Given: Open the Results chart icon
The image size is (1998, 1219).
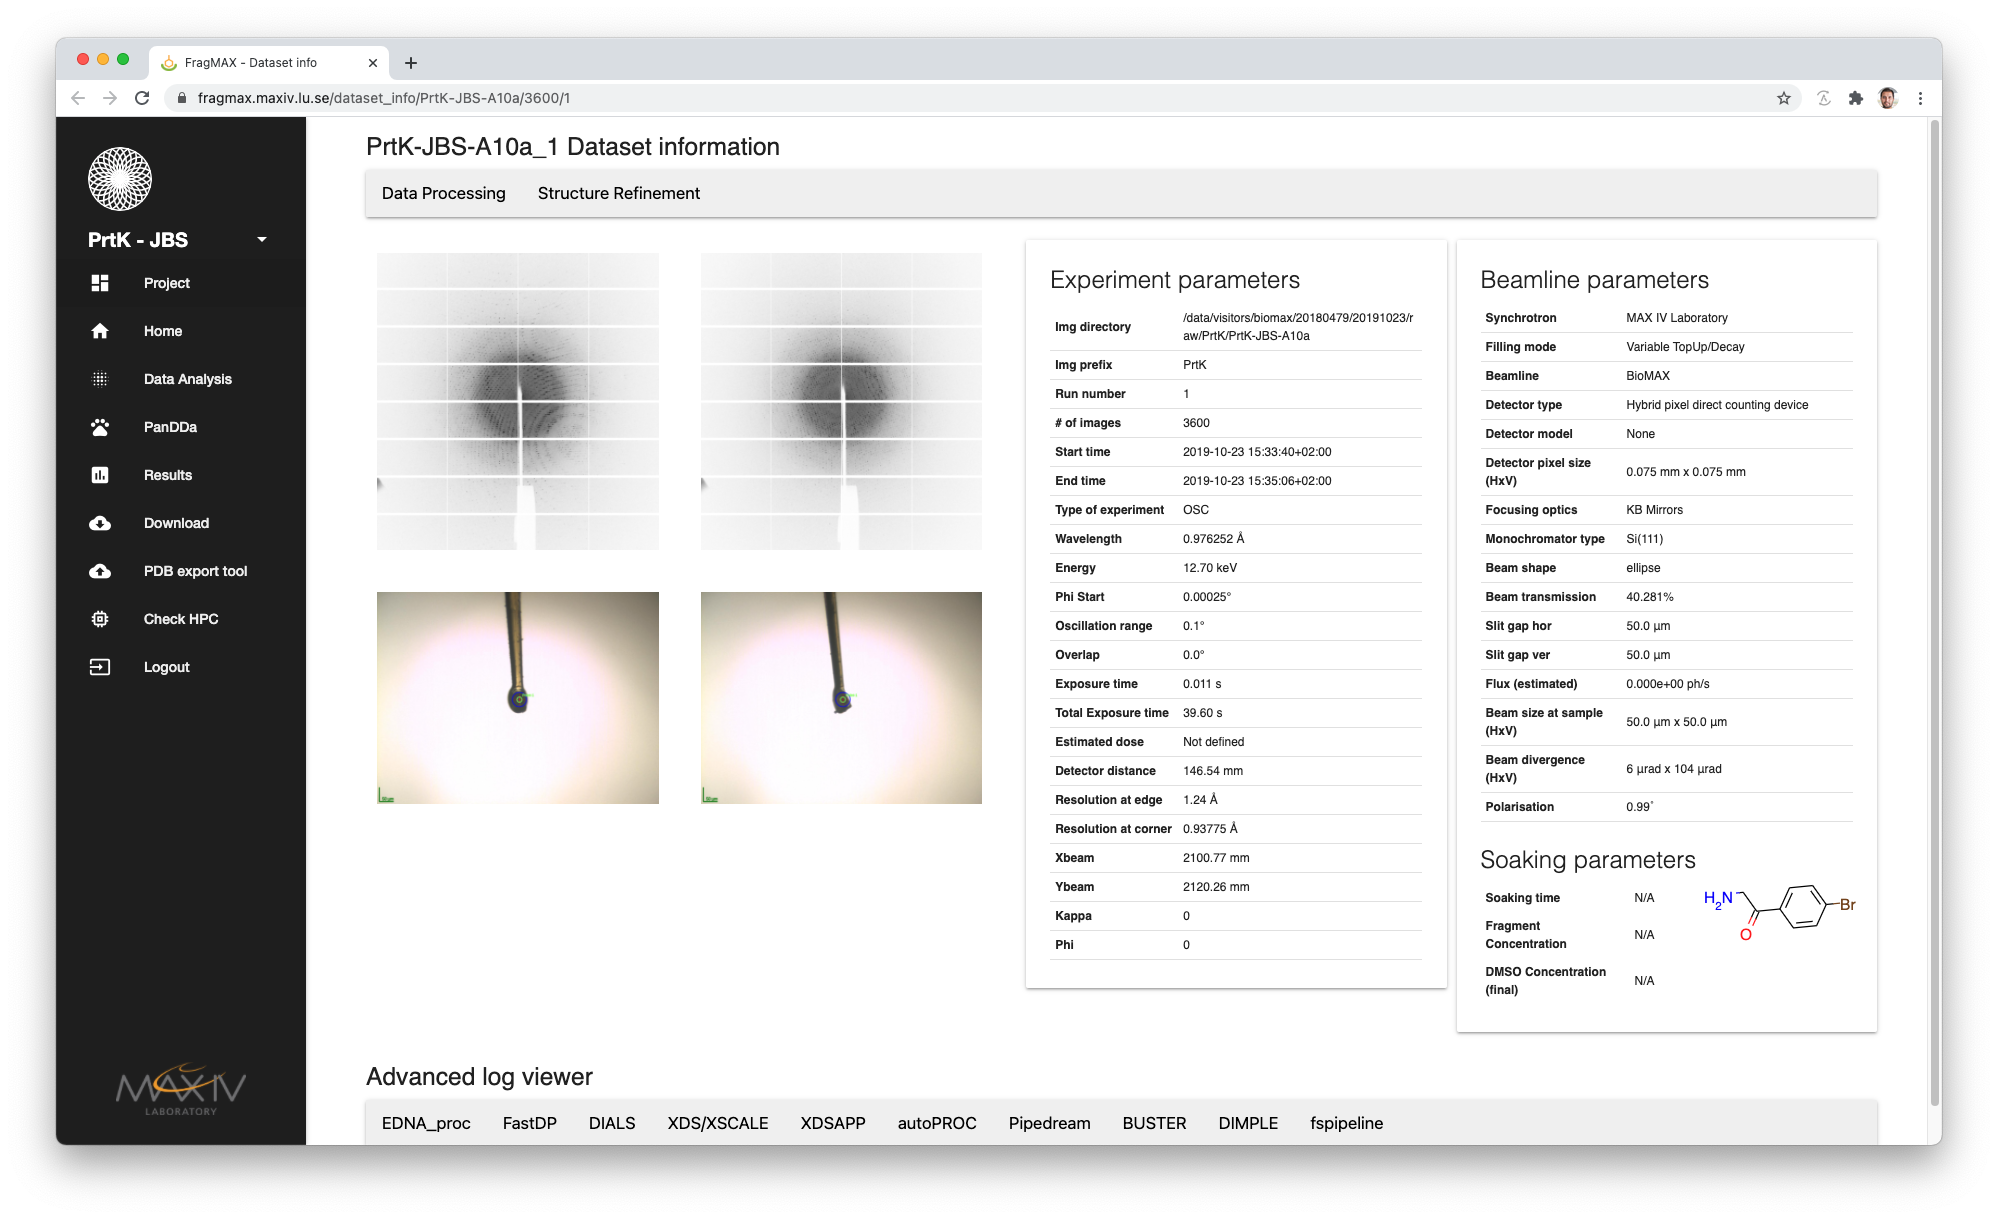Looking at the screenshot, I should (100, 475).
